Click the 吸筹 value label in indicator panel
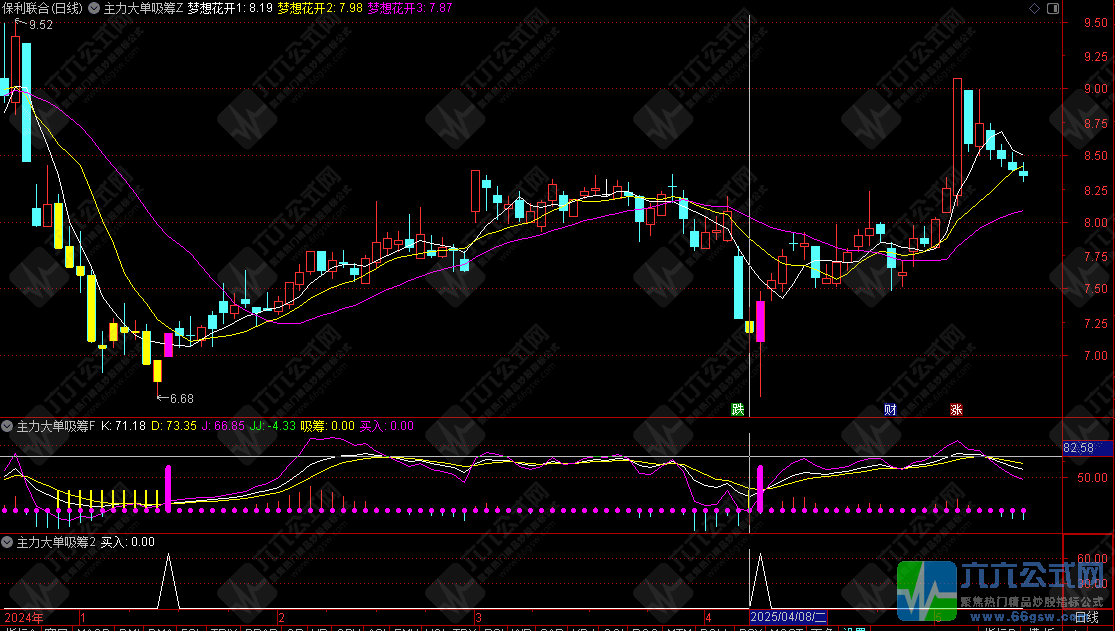This screenshot has width=1115, height=631. click(x=340, y=426)
